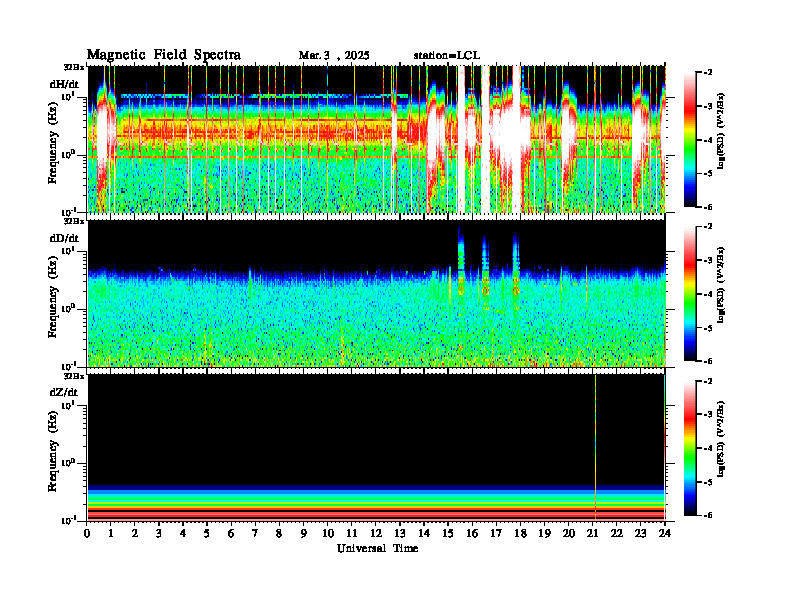Click the 'dH/dt' panel label

pyautogui.click(x=64, y=84)
